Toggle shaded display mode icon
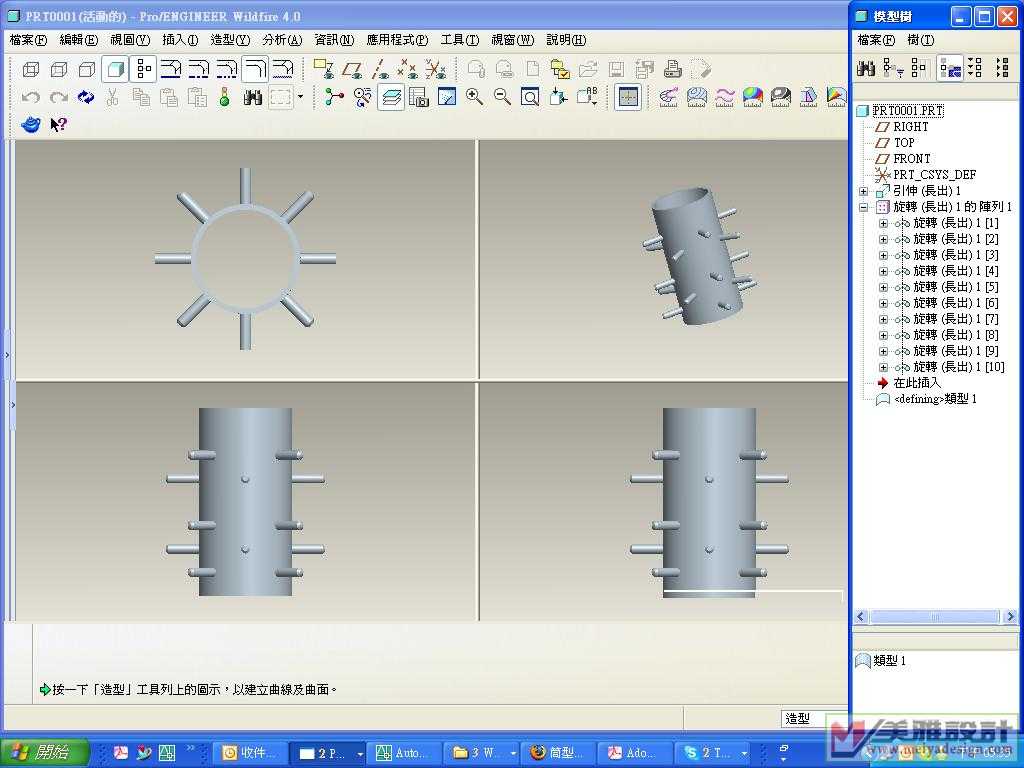Image resolution: width=1024 pixels, height=768 pixels. 115,69
